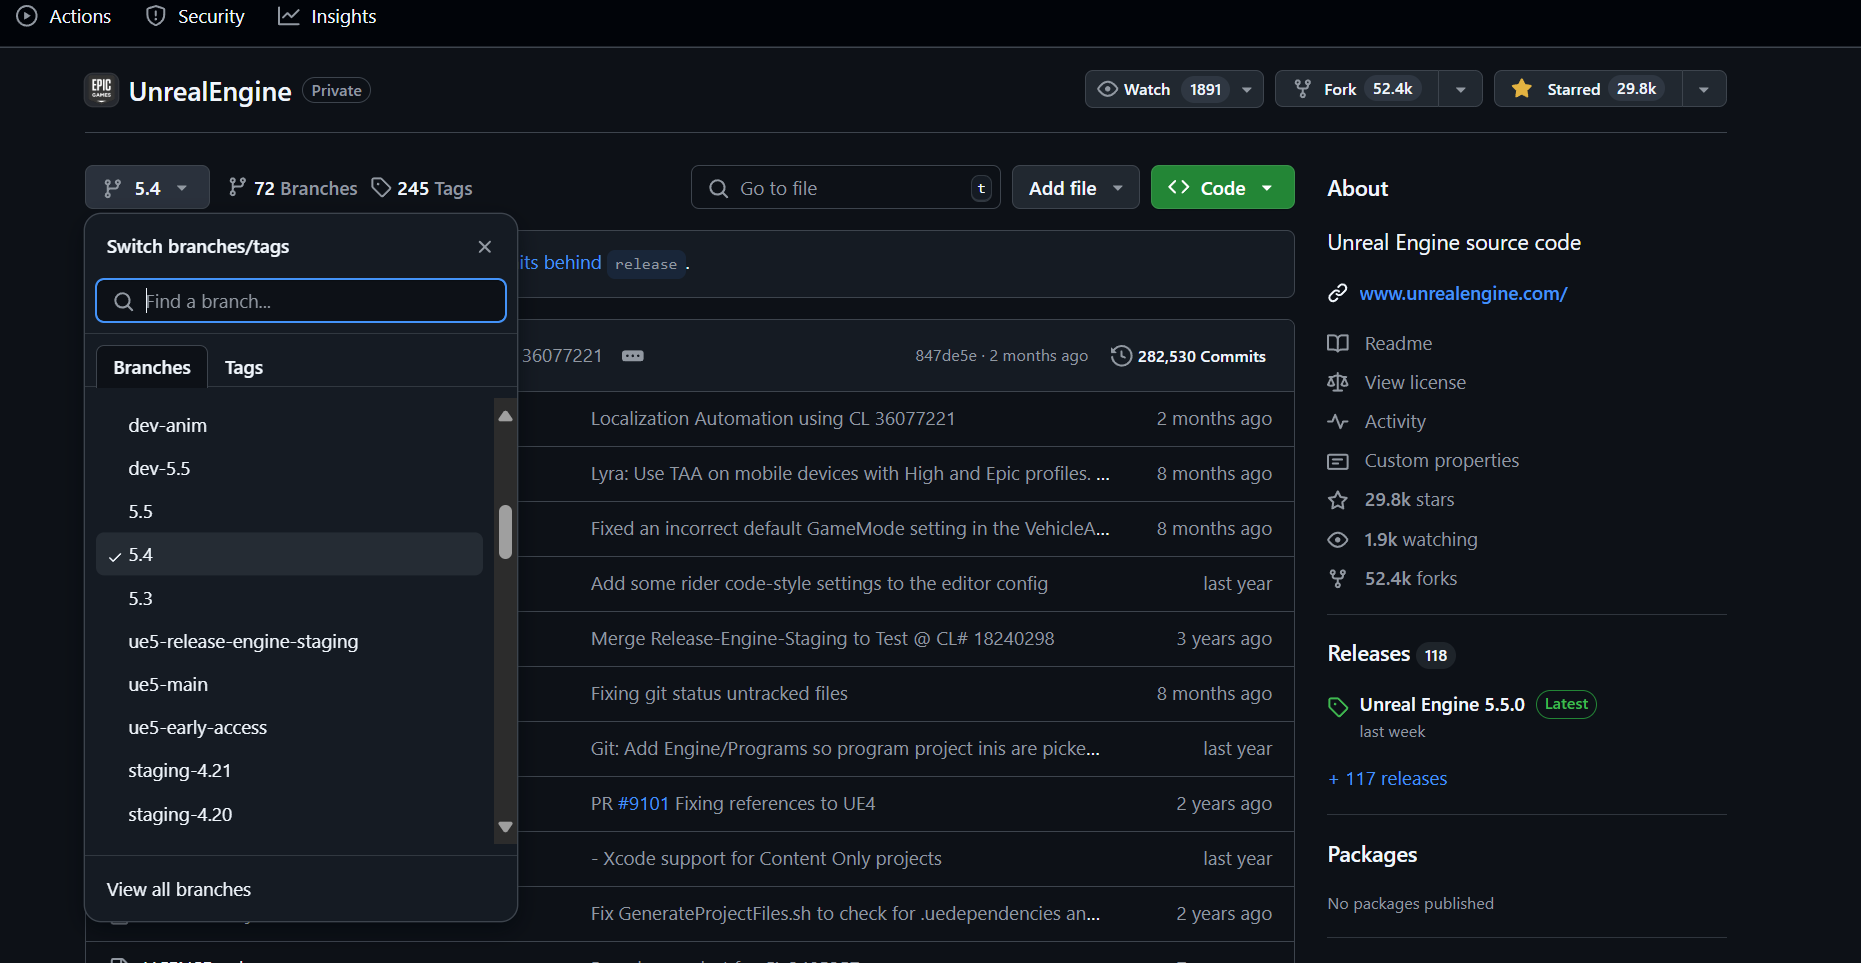
Task: Open Fixing git status untracked files commit
Action: click(719, 694)
